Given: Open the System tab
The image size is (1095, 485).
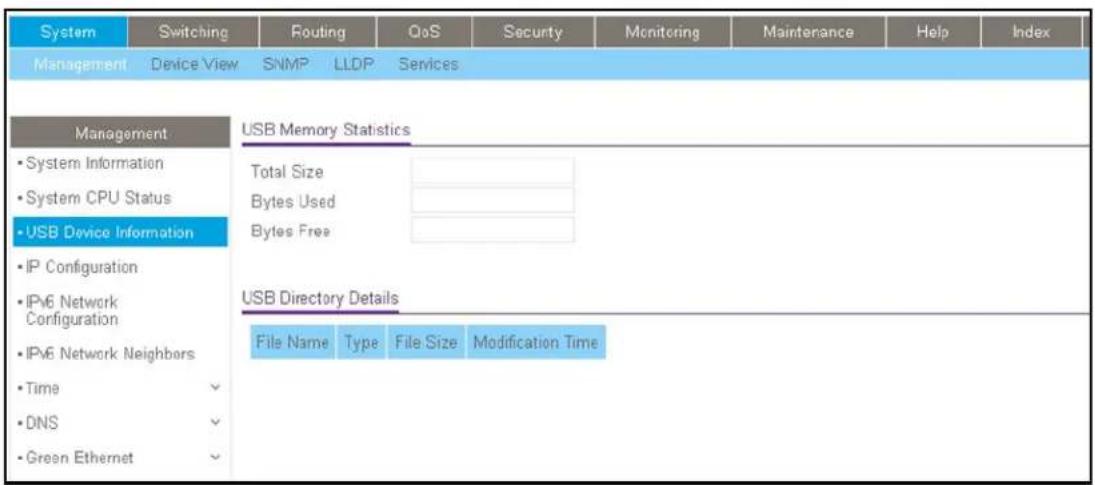Looking at the screenshot, I should pyautogui.click(x=68, y=32).
